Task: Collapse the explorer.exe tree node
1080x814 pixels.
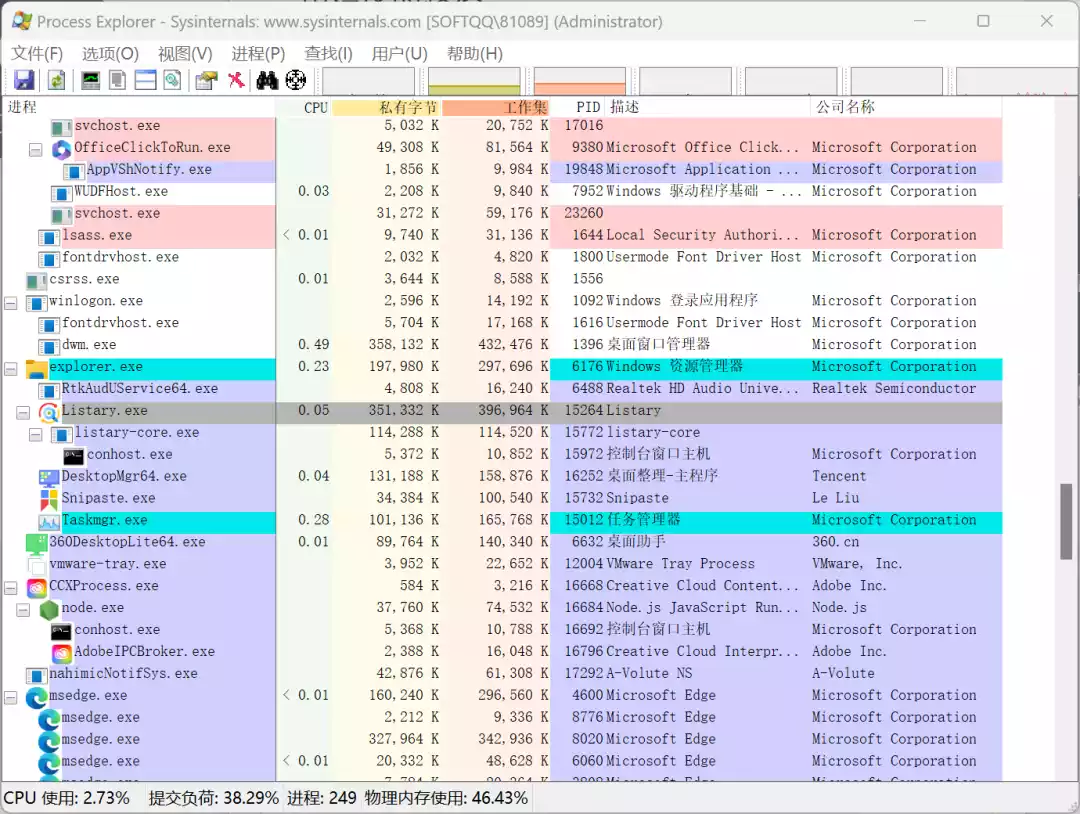Action: click(11, 368)
